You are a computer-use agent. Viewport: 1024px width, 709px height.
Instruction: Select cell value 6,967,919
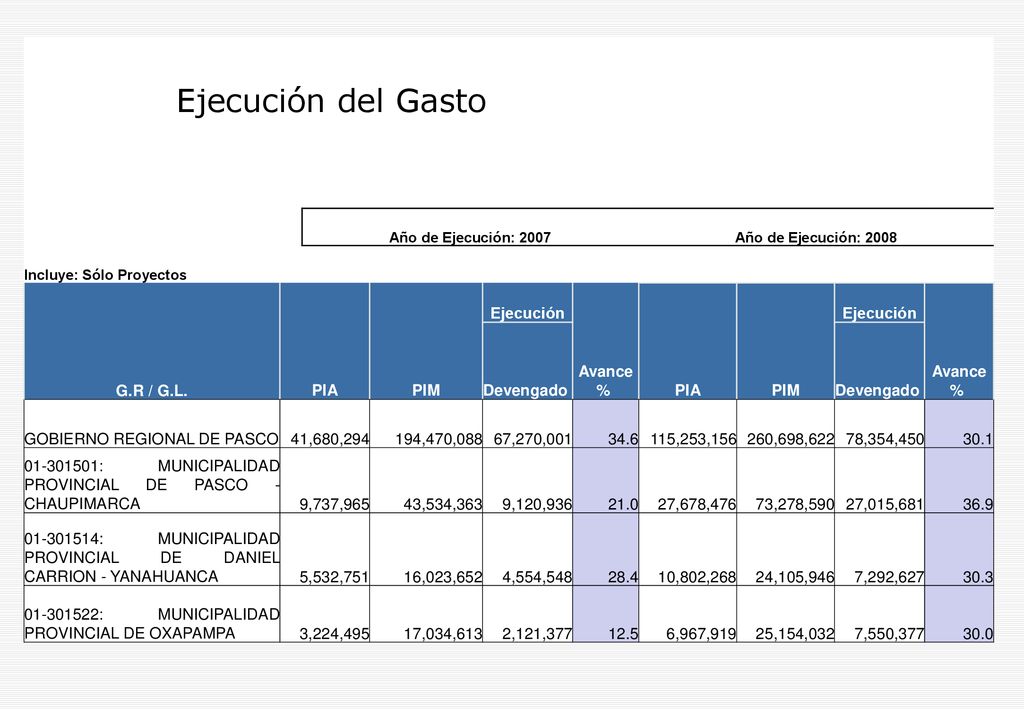pos(701,634)
